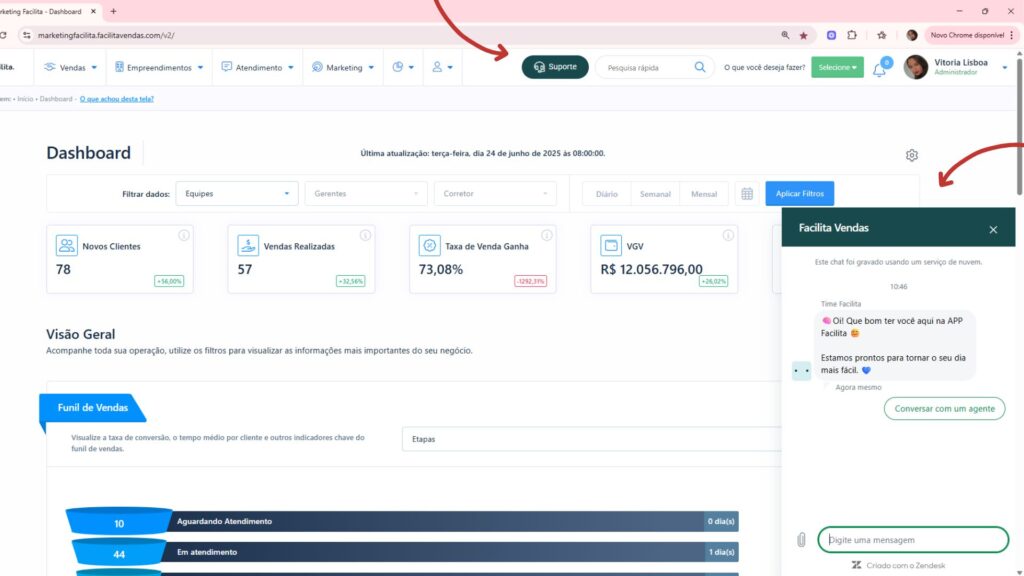Select the Diário period option

(x=606, y=194)
